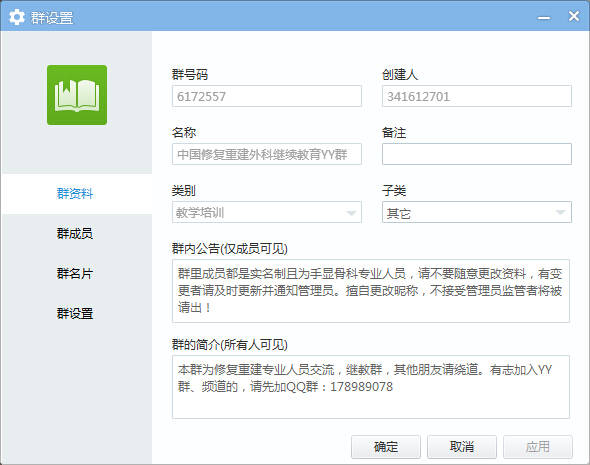Focus the 备注 input field
This screenshot has height=465, width=590.
[477, 154]
